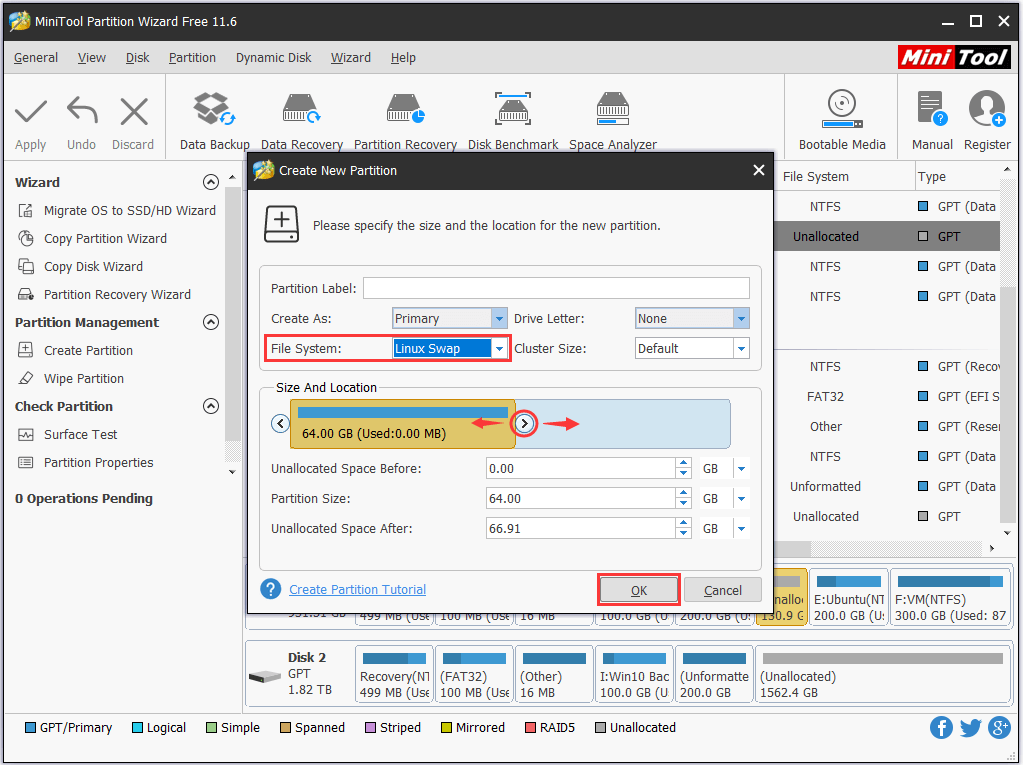The width and height of the screenshot is (1023, 765).
Task: Open the Create As dropdown
Action: coord(498,318)
